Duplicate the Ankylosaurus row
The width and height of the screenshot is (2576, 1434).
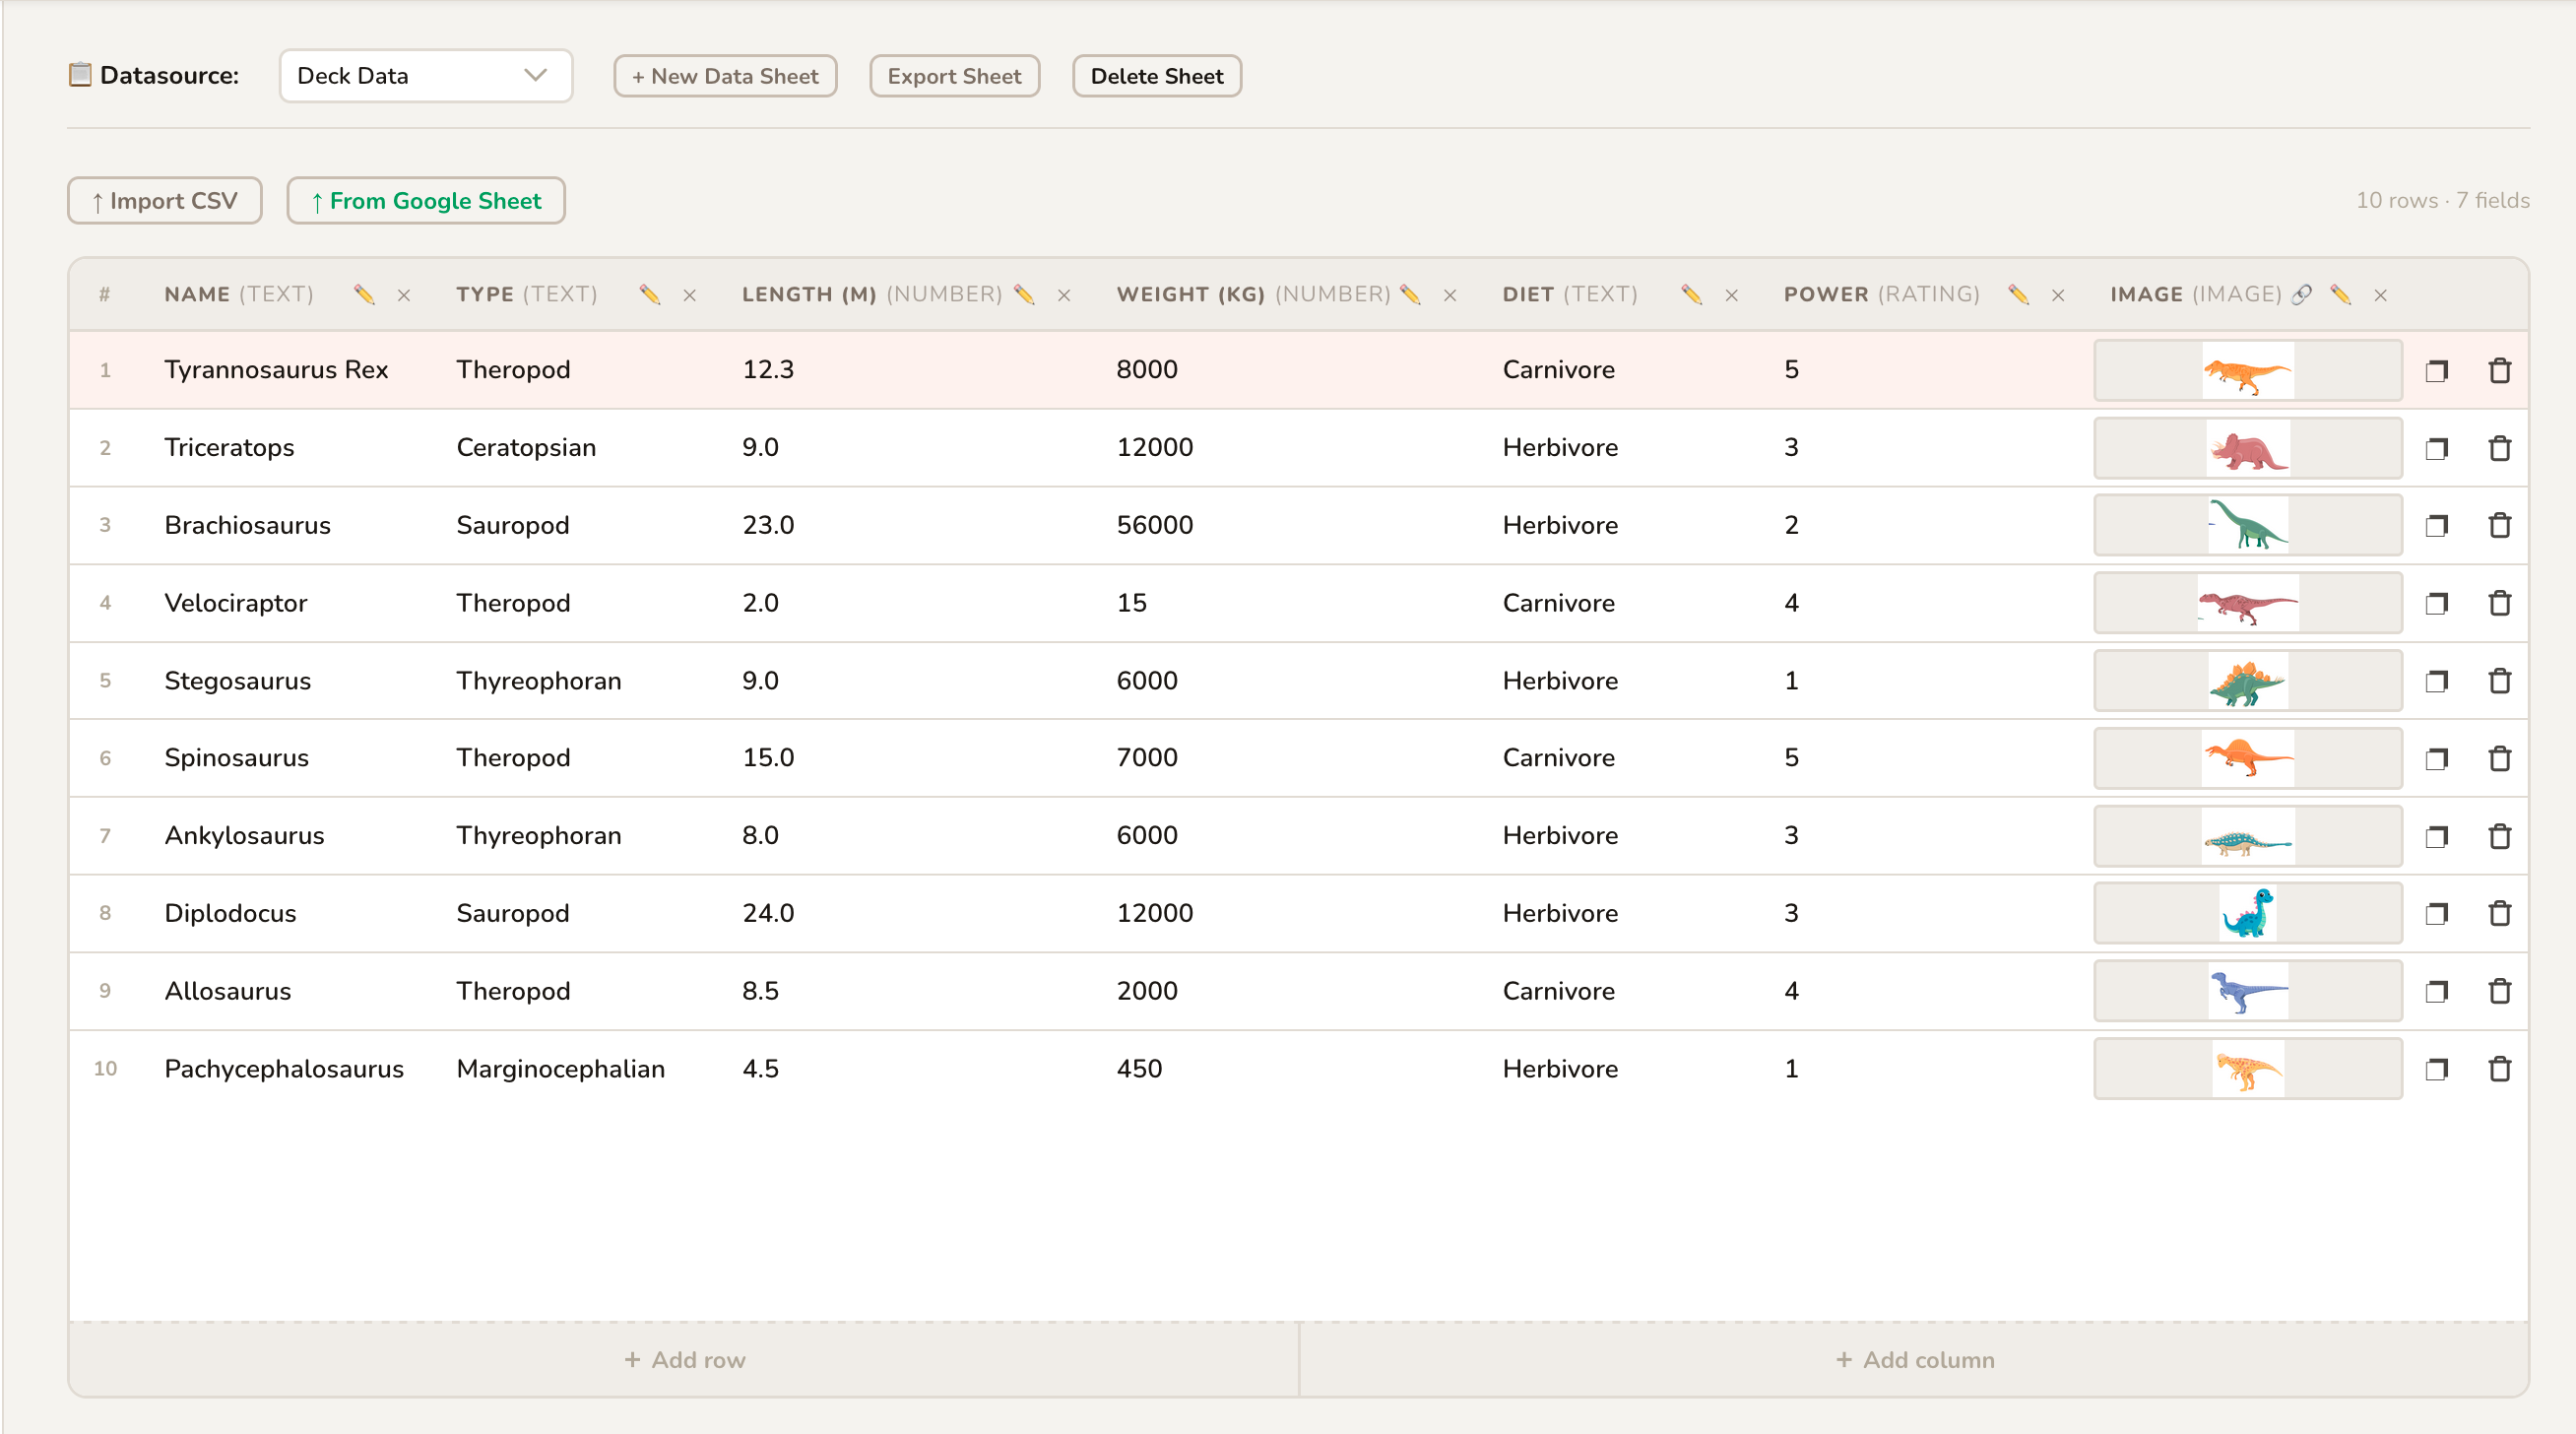[x=2437, y=836]
